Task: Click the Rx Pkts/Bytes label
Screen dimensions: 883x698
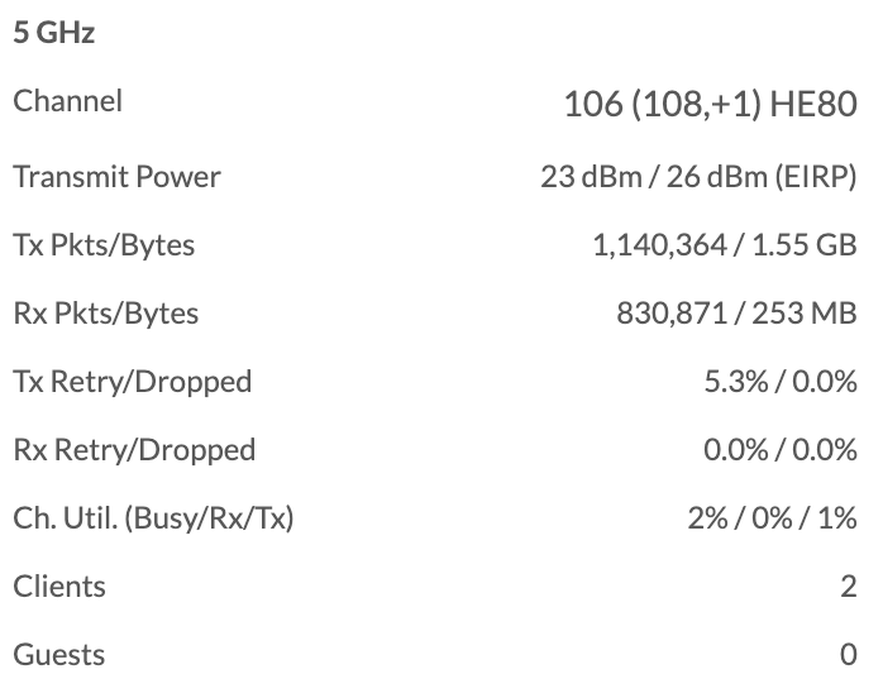Action: click(x=106, y=313)
